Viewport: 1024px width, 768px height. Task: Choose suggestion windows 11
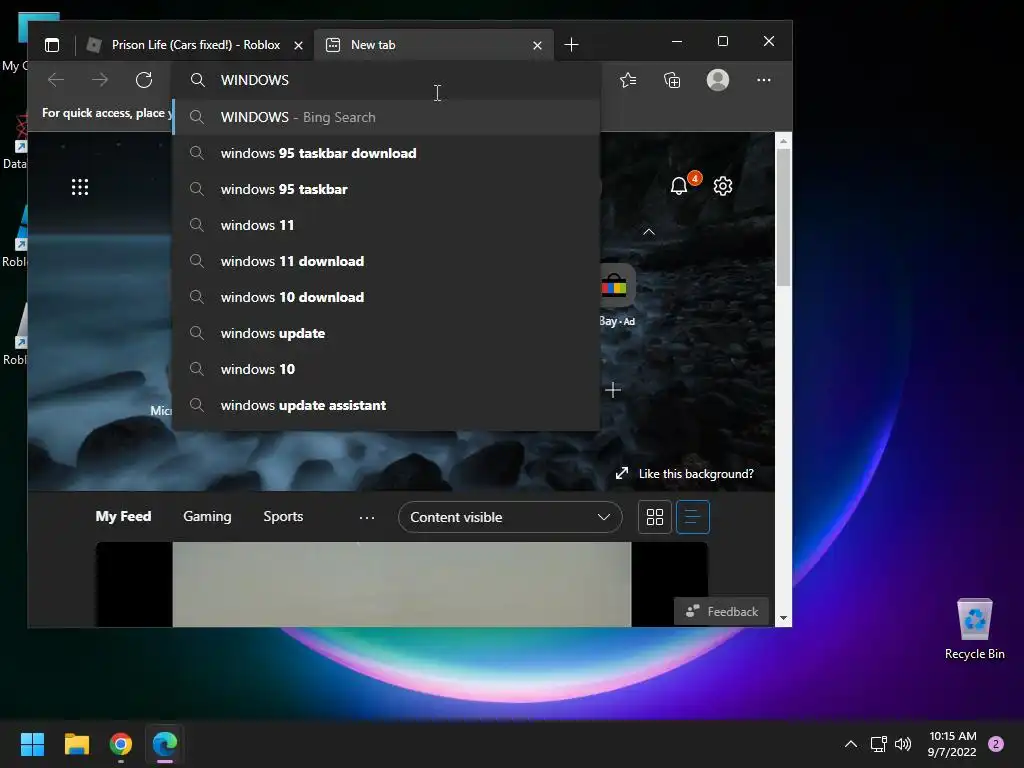(x=387, y=225)
